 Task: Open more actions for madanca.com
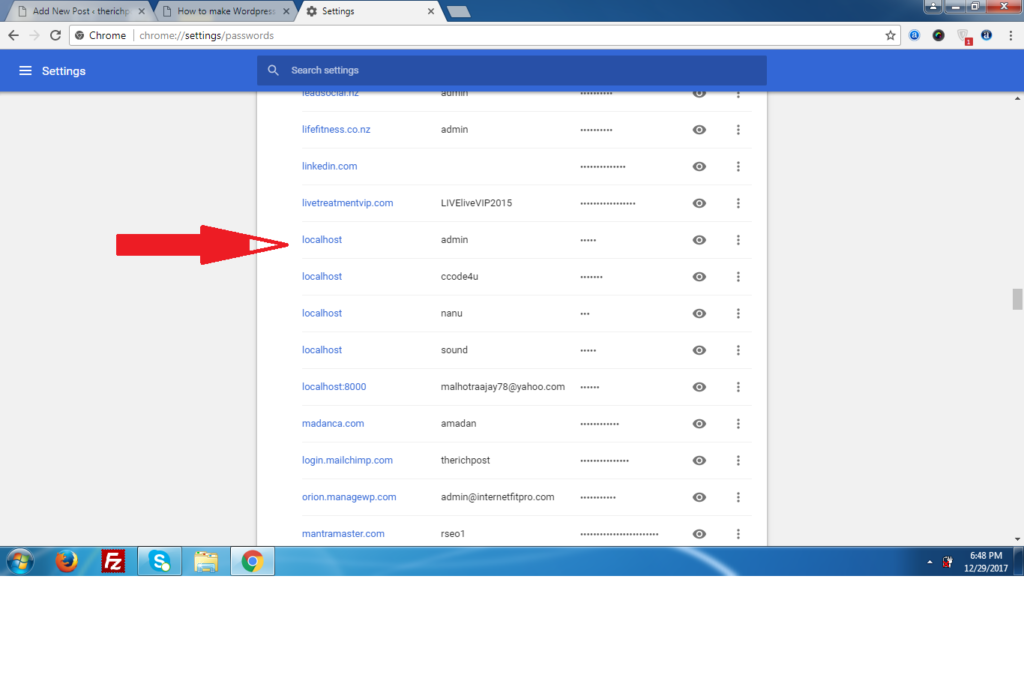[x=738, y=423]
